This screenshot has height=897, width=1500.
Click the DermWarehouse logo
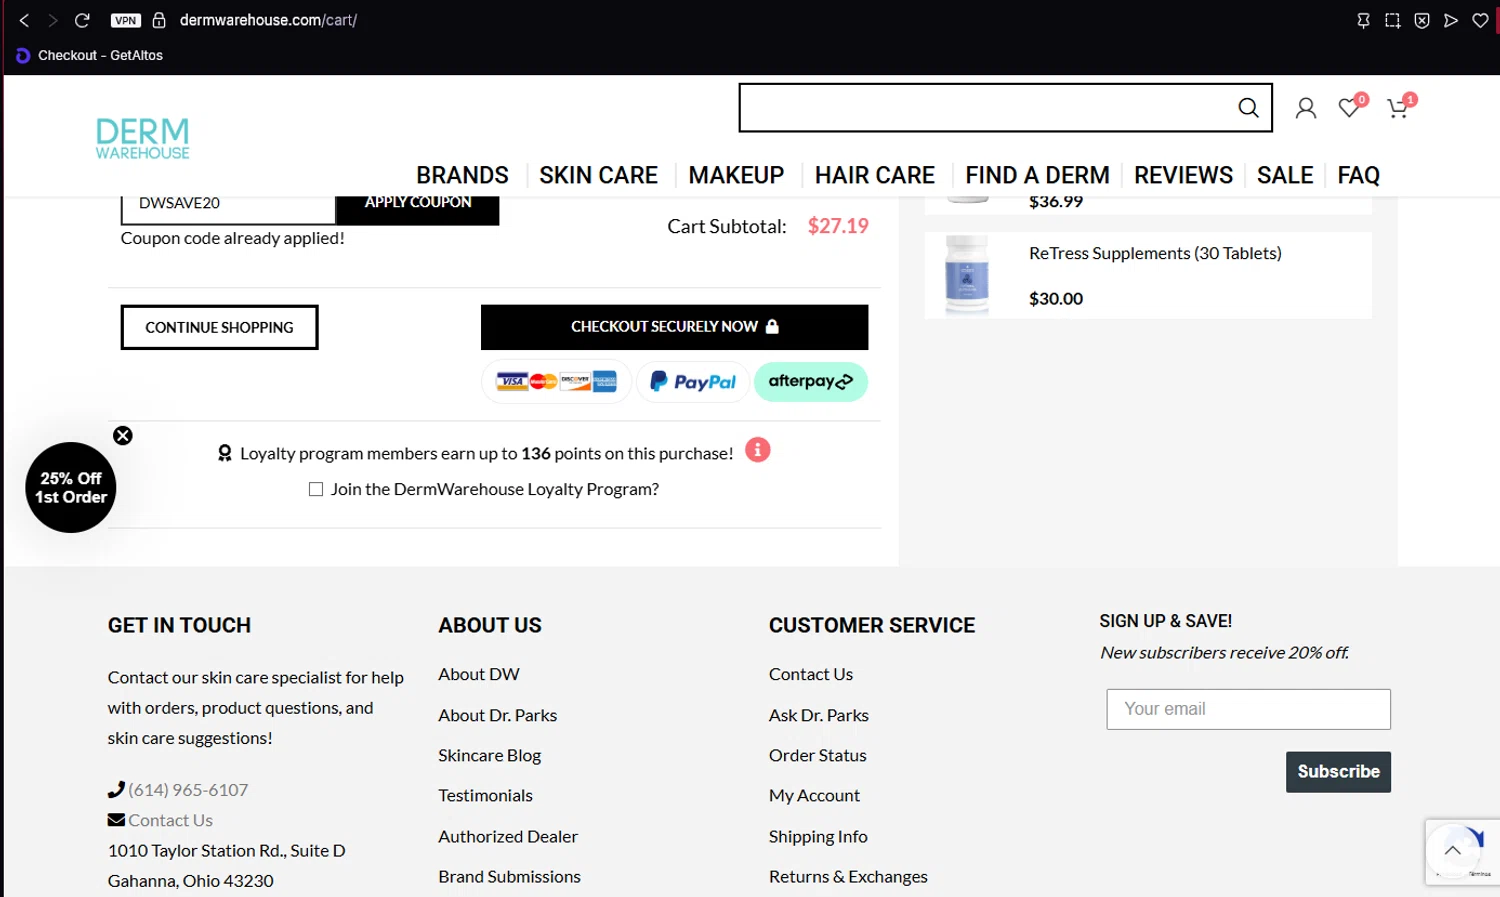(x=142, y=139)
